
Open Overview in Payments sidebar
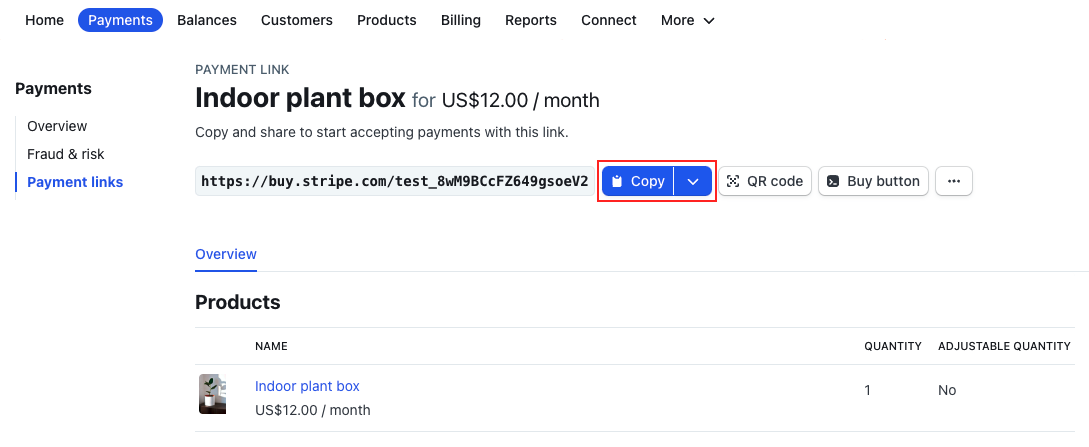click(x=57, y=126)
